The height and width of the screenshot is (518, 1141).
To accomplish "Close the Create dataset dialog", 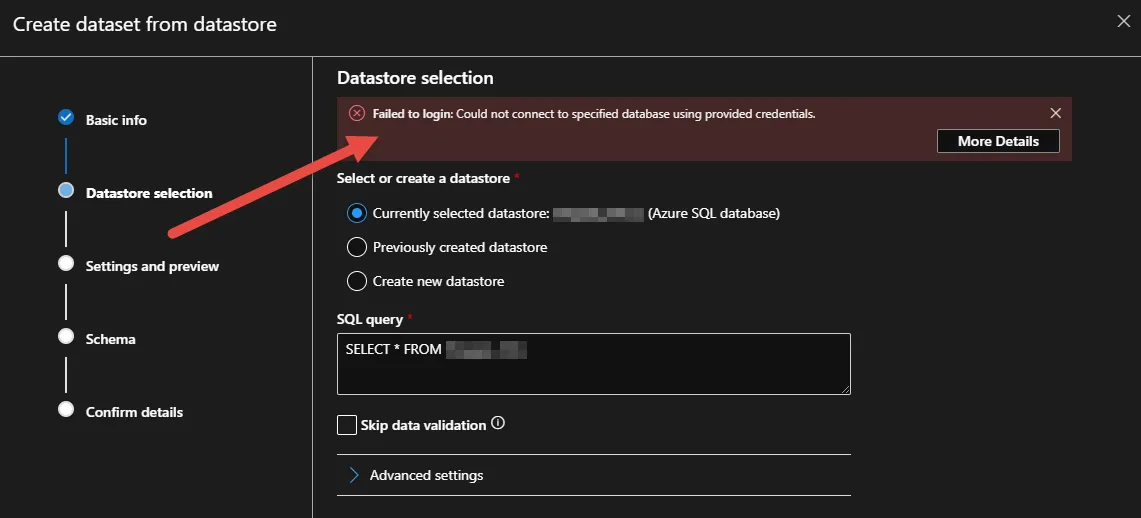I will tap(1123, 21).
